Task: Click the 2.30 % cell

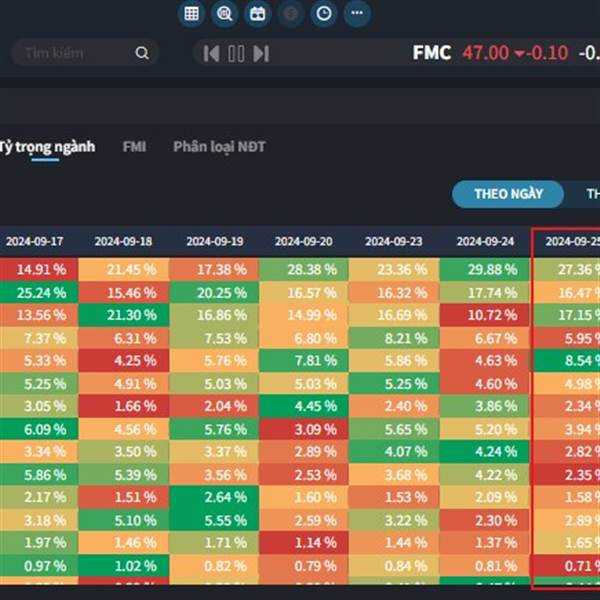Action: tap(485, 520)
